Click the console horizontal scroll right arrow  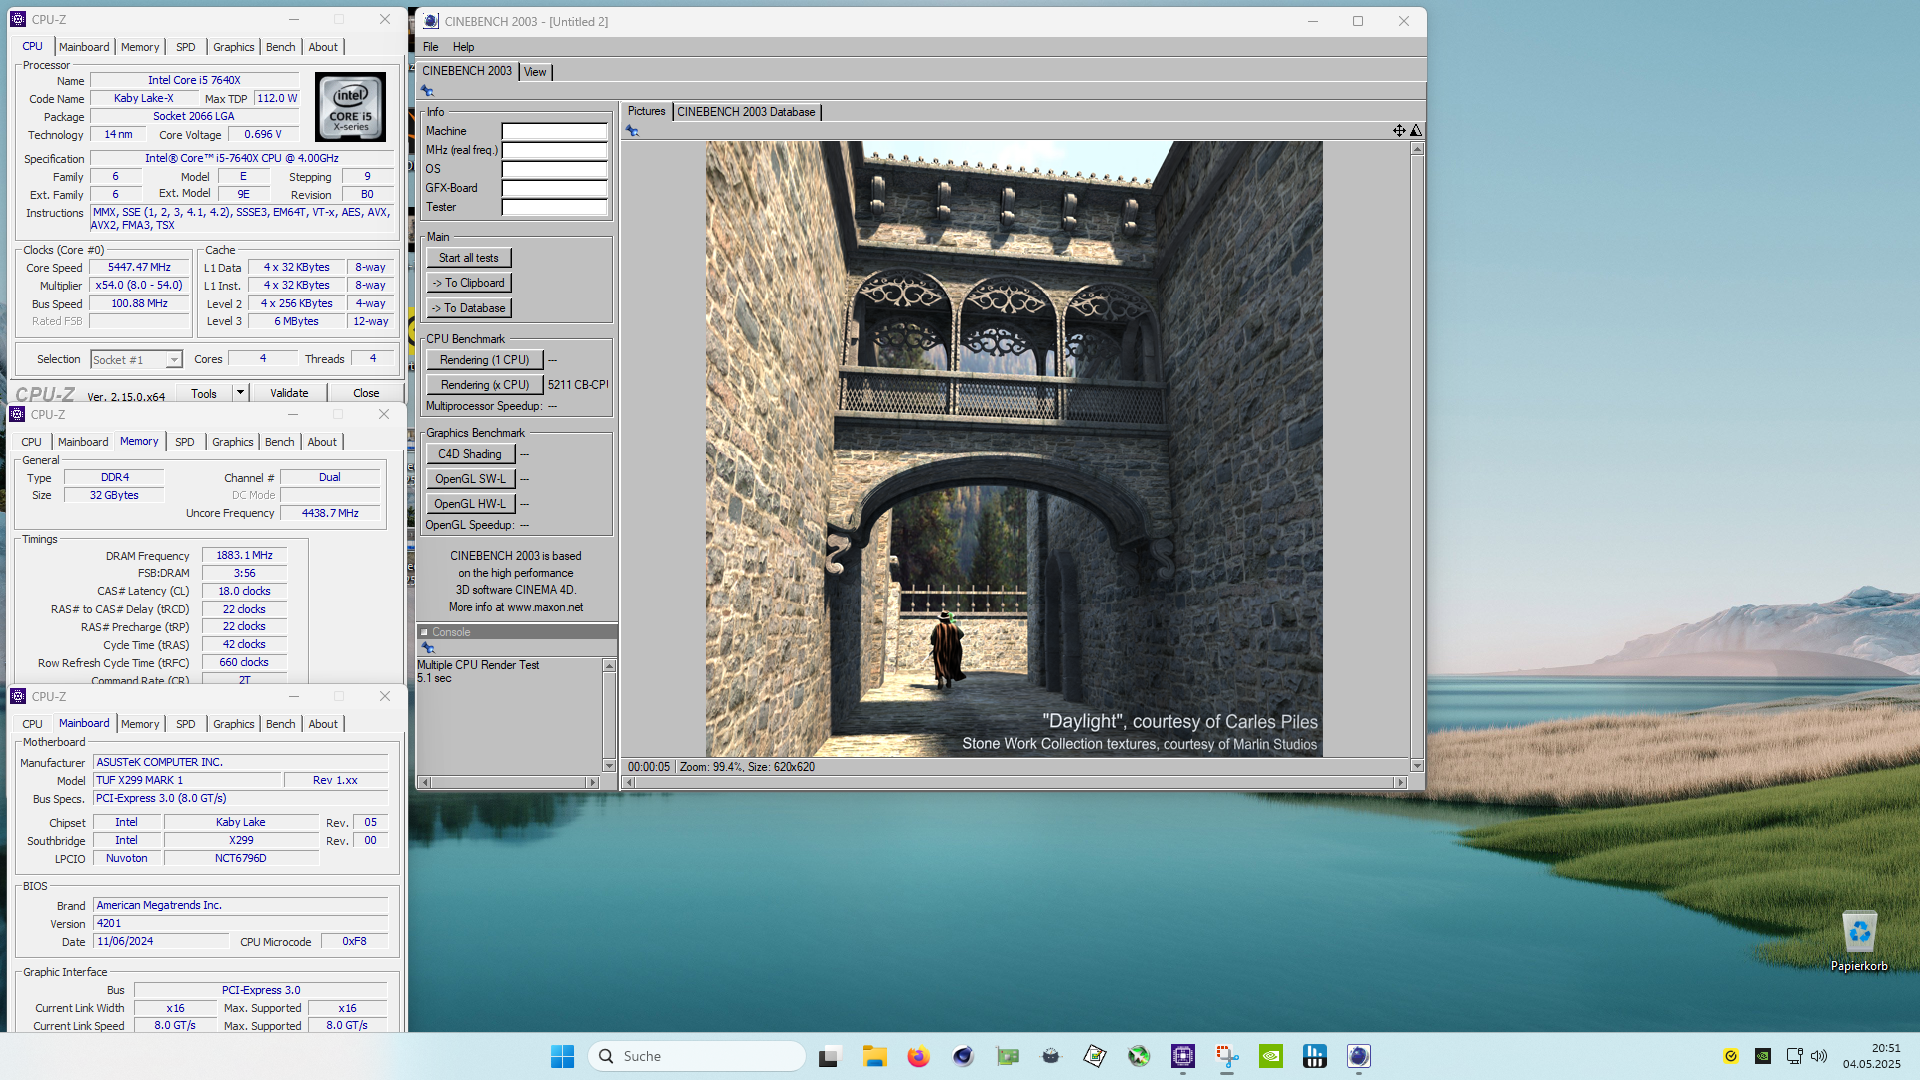coord(593,783)
